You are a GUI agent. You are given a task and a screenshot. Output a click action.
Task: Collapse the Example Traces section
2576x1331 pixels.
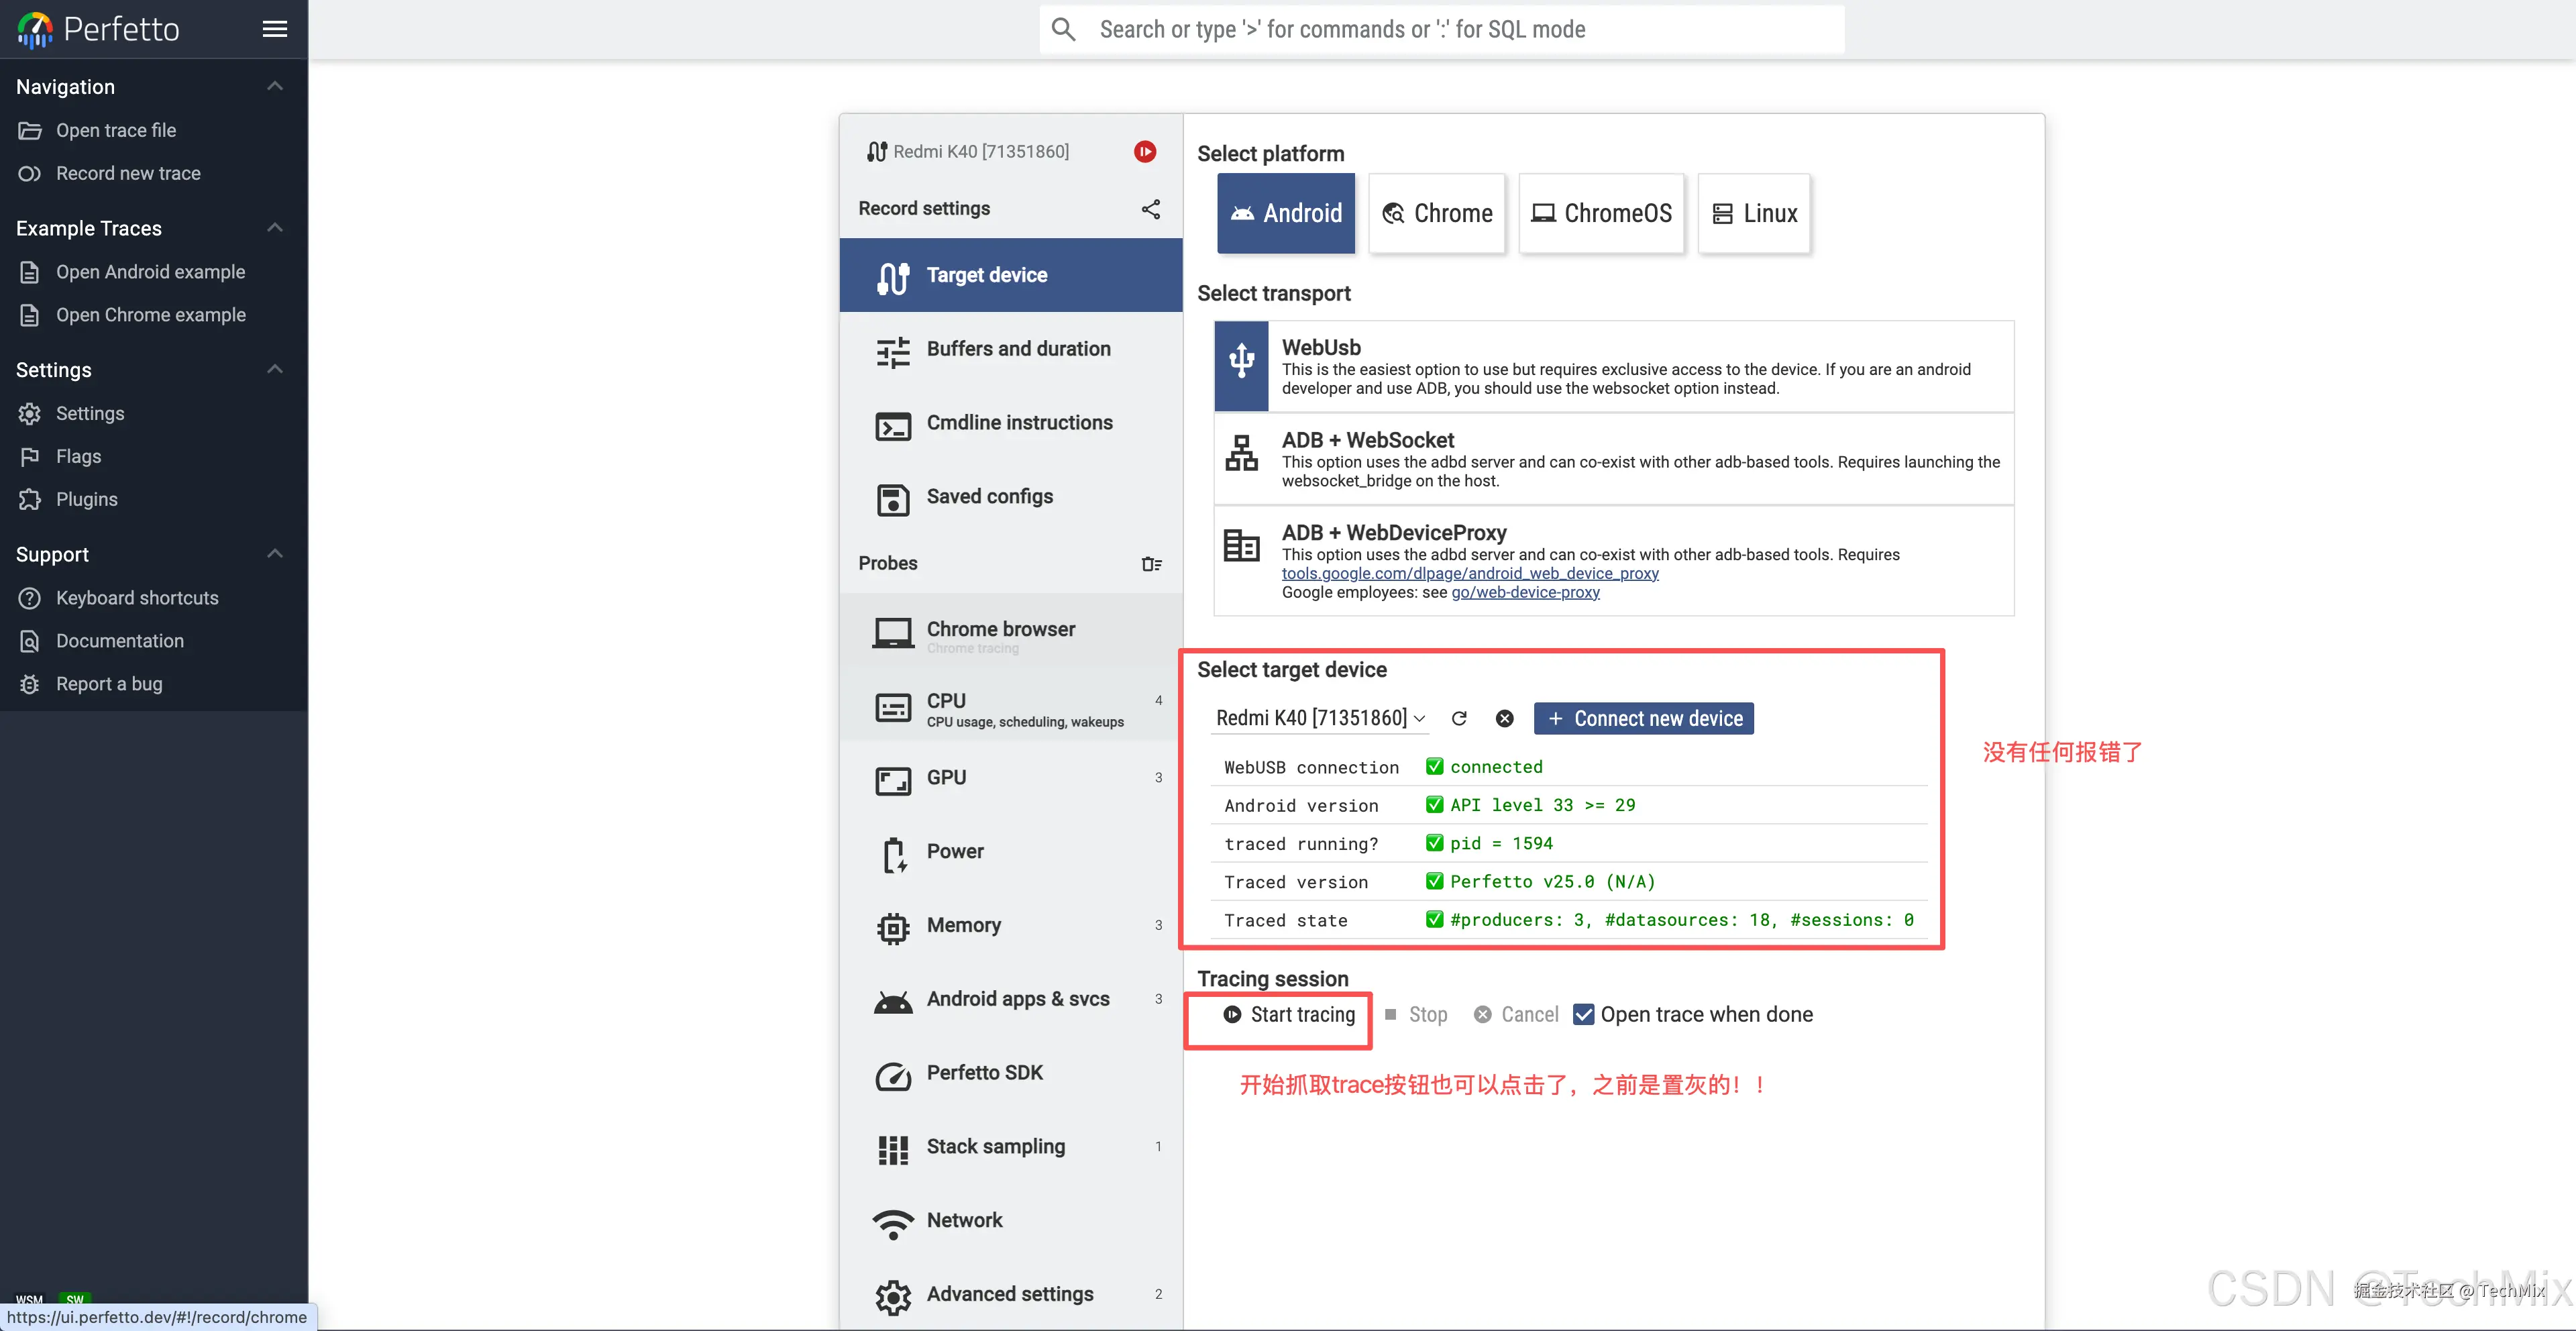click(275, 228)
